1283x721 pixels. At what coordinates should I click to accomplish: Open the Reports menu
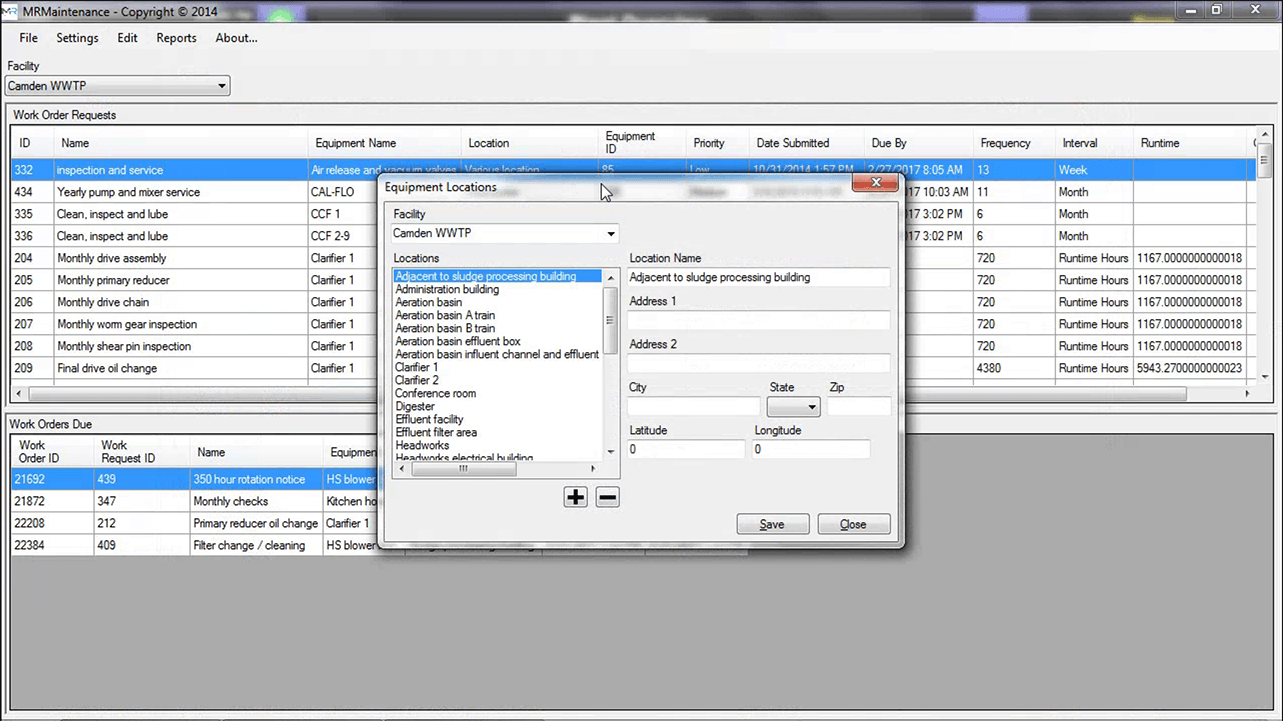coord(176,38)
